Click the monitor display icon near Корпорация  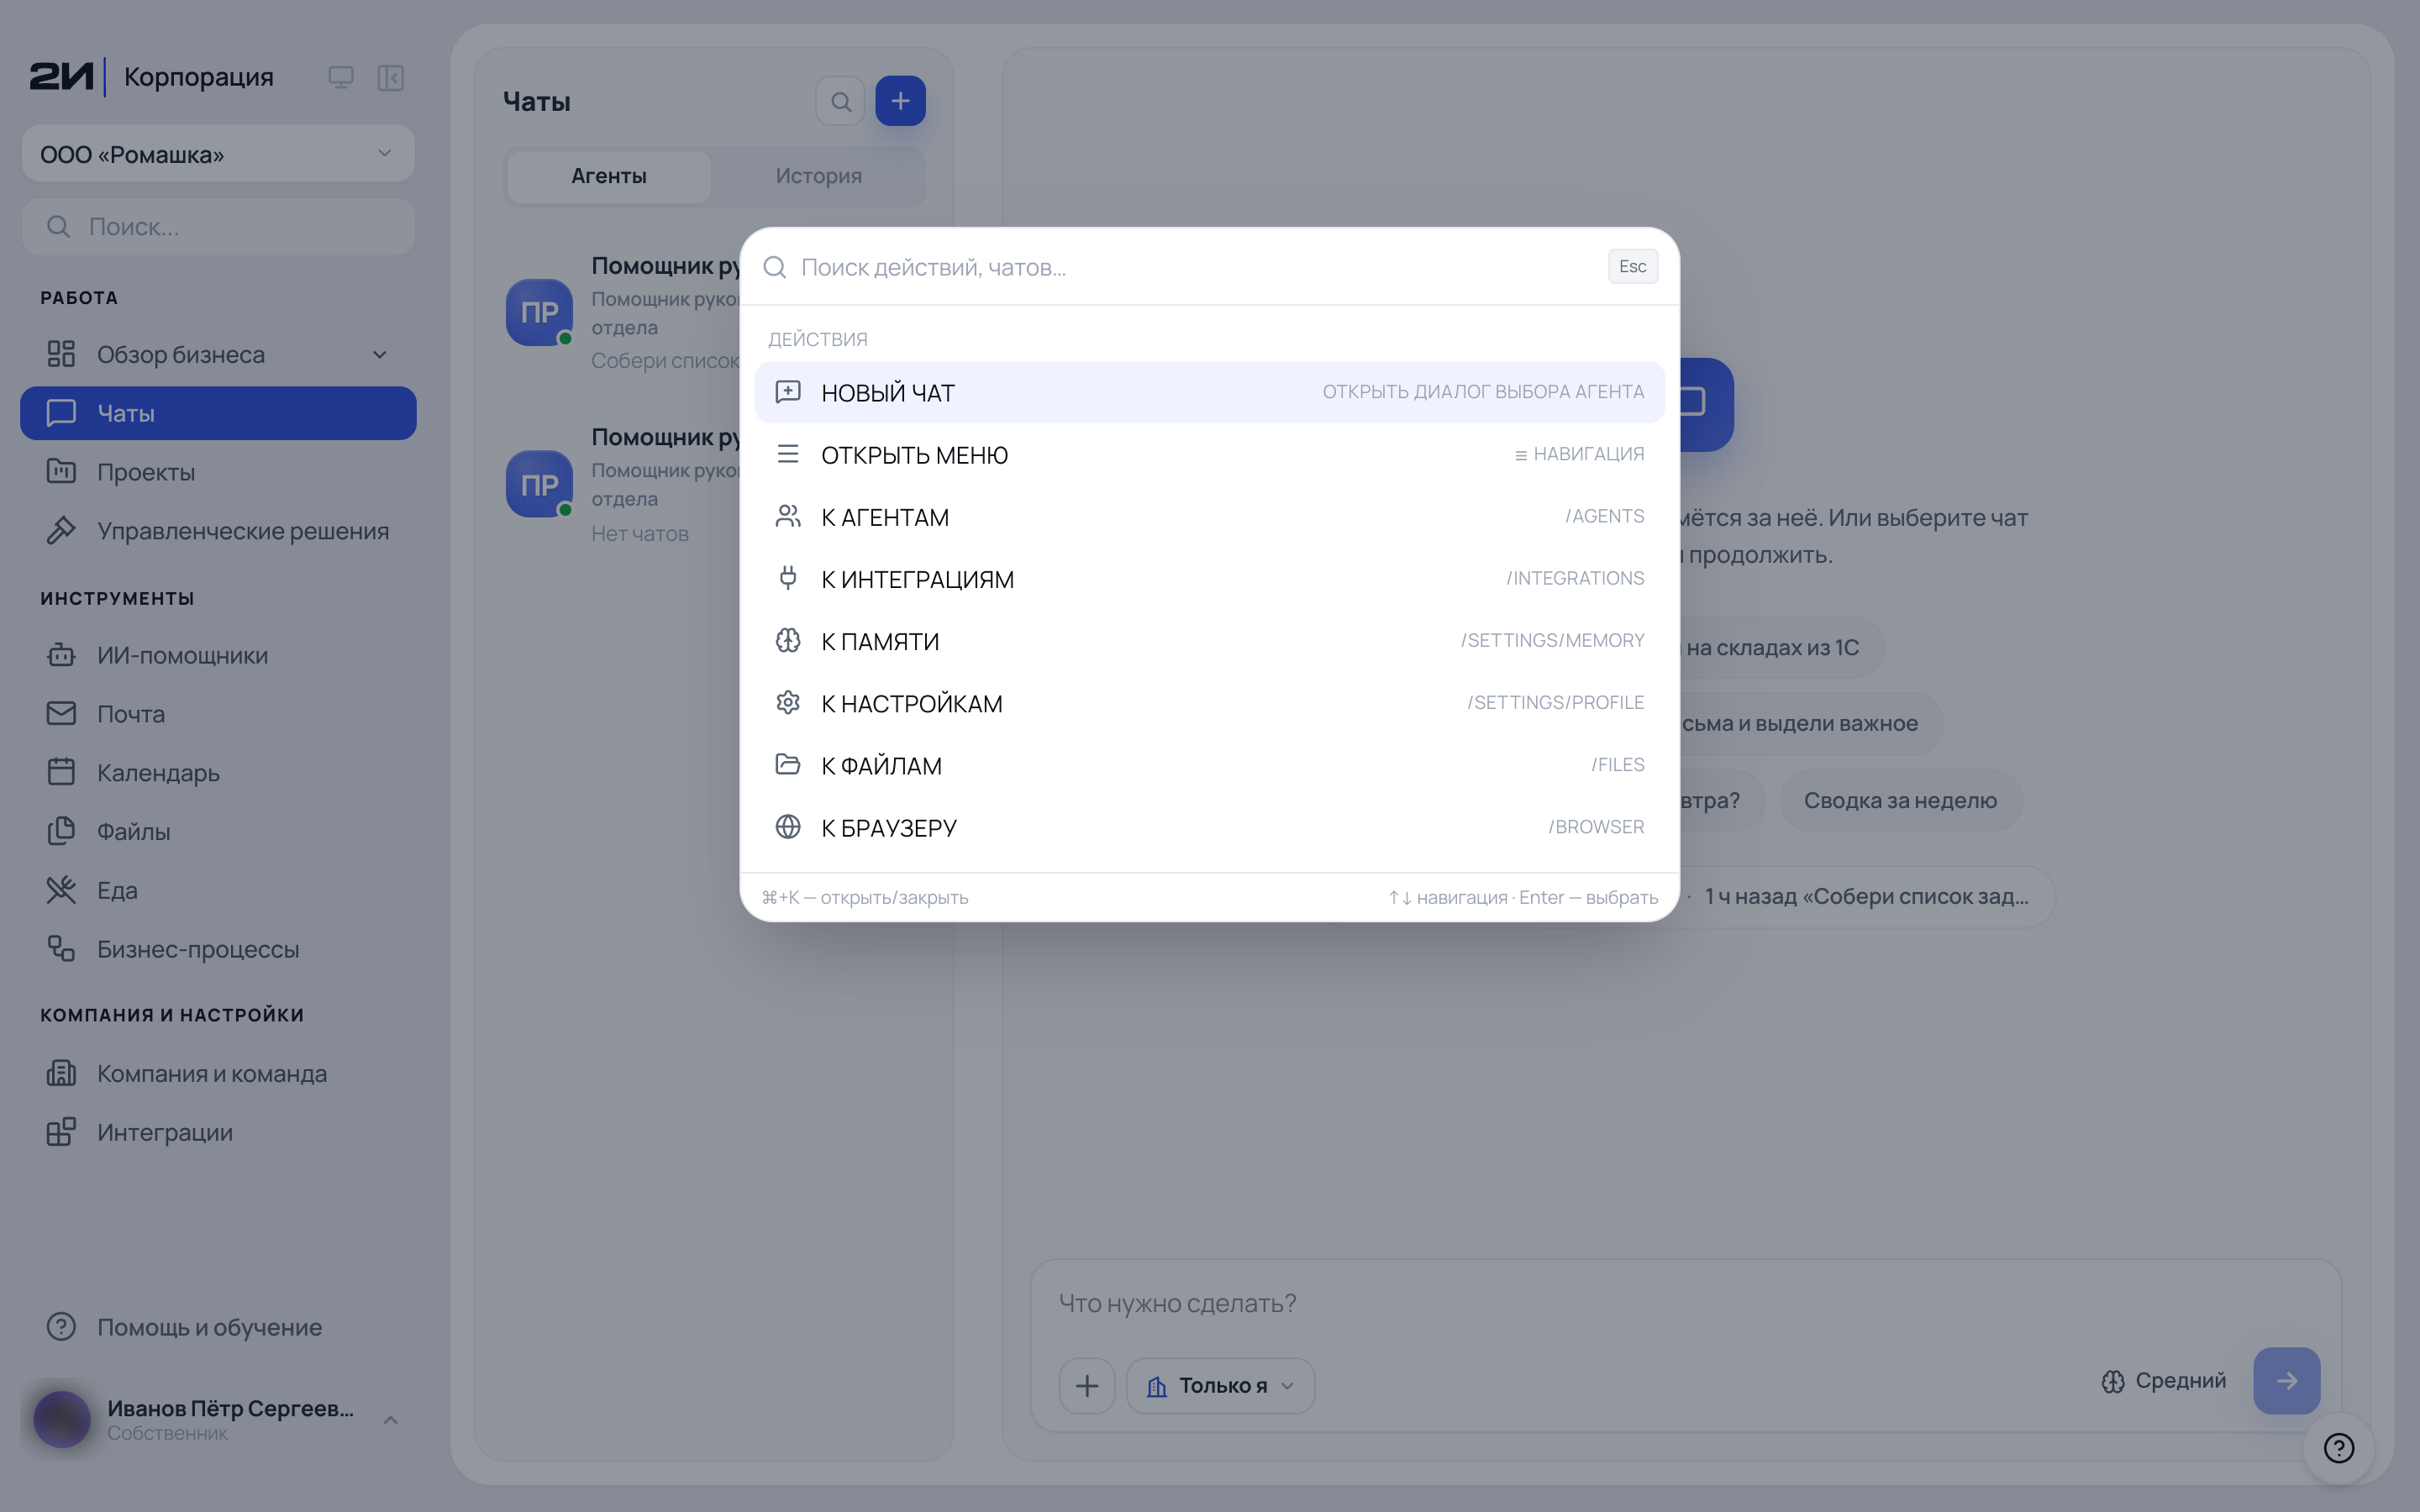[x=341, y=77]
